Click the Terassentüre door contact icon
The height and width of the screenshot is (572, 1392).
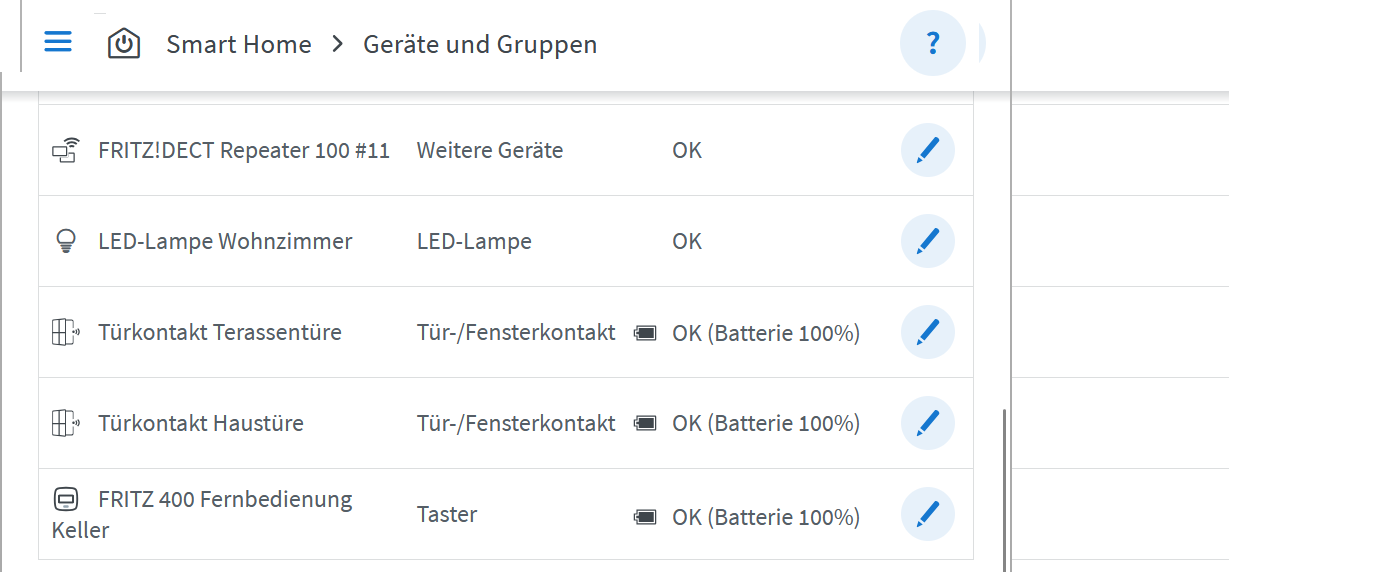[65, 332]
